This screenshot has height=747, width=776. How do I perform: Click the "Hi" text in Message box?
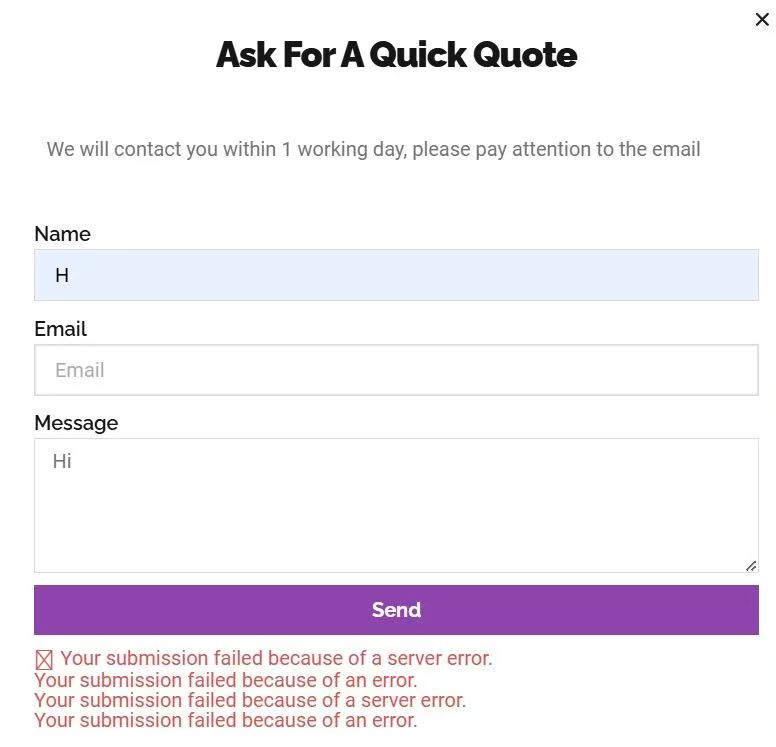(62, 462)
